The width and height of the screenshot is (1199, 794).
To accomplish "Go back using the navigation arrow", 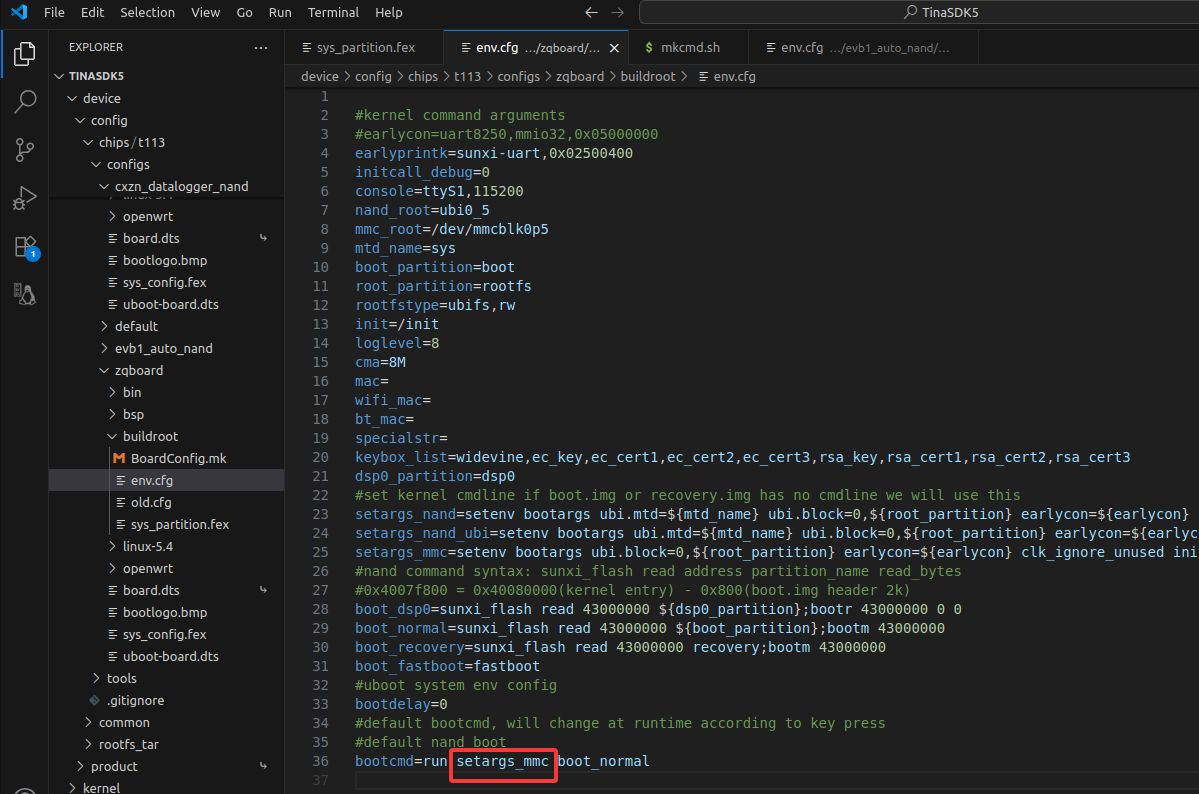I will coord(591,13).
